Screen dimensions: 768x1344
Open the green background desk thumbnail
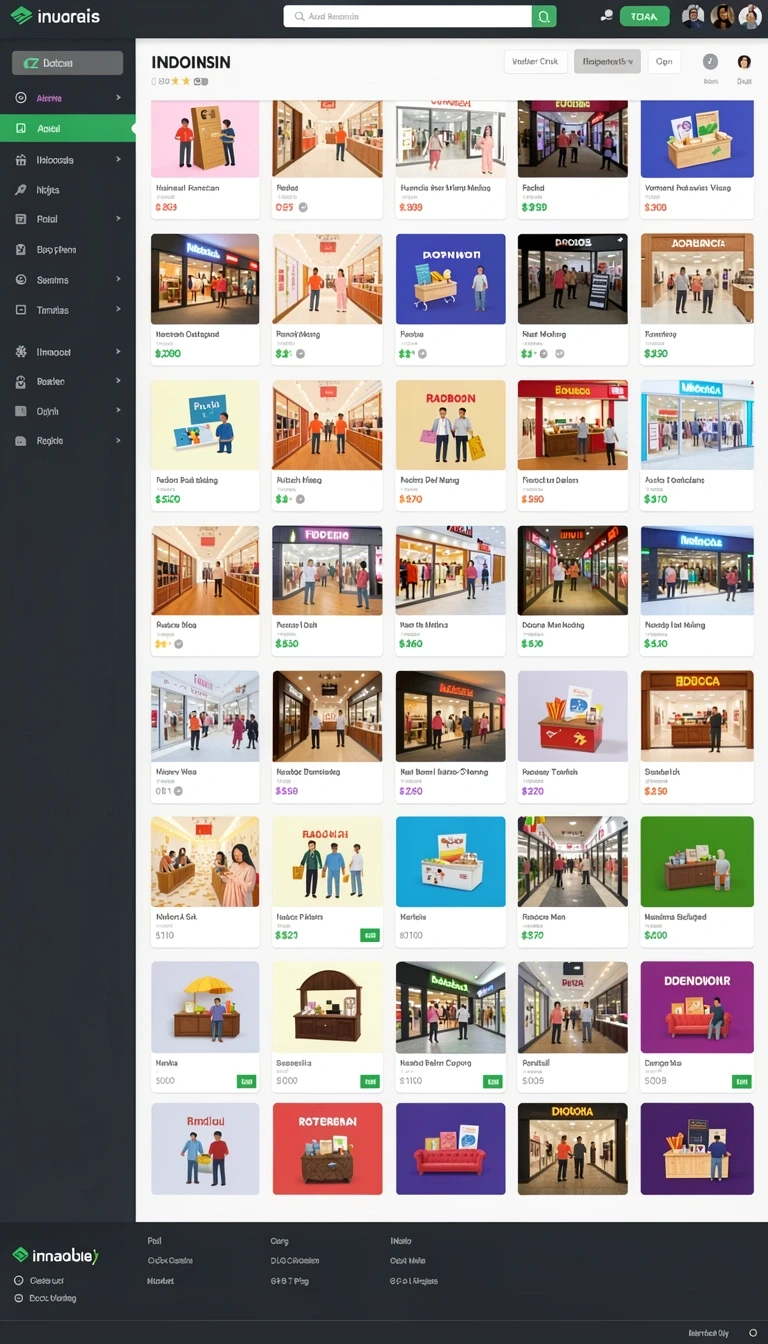coord(697,862)
